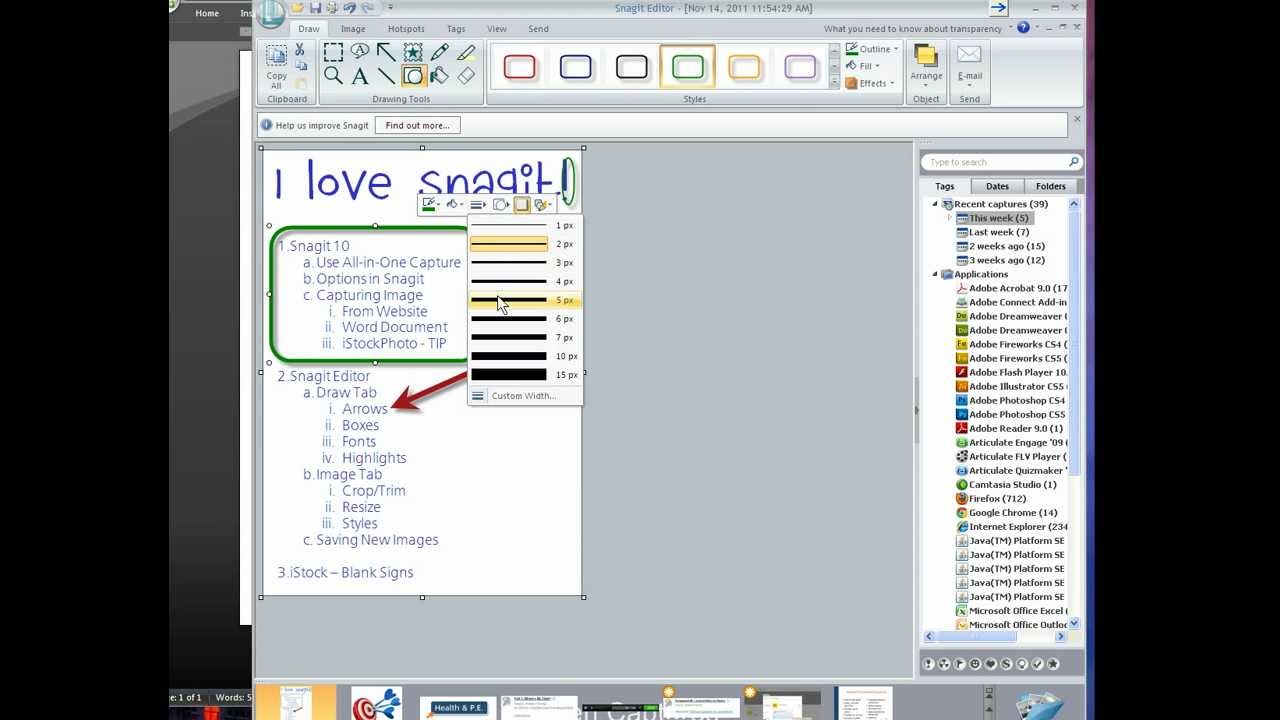The image size is (1280, 720).
Task: Open the Snagit Editor application orb button
Action: coord(271,14)
